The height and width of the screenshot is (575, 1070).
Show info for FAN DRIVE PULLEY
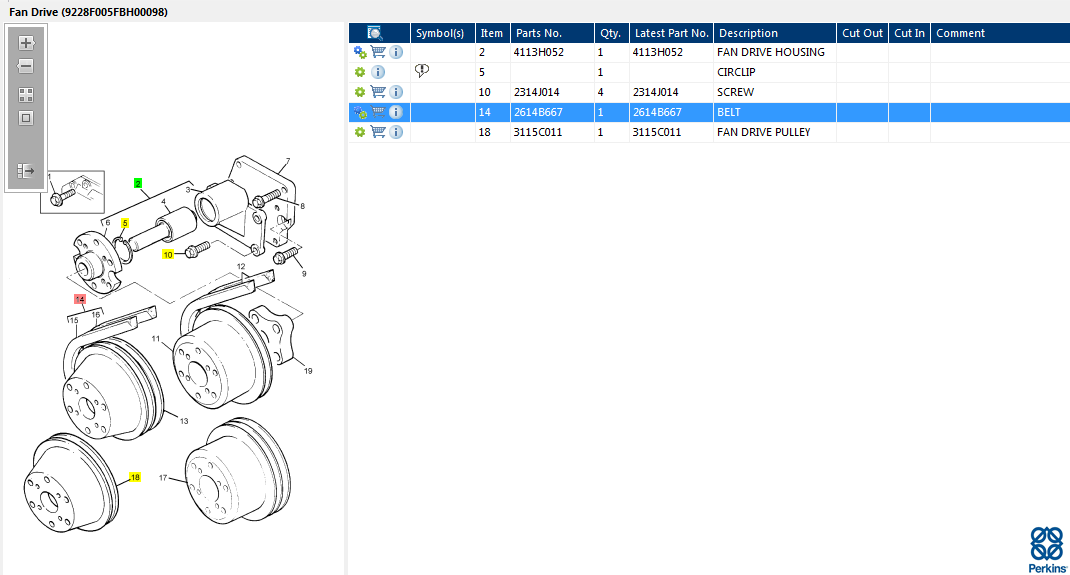(396, 132)
